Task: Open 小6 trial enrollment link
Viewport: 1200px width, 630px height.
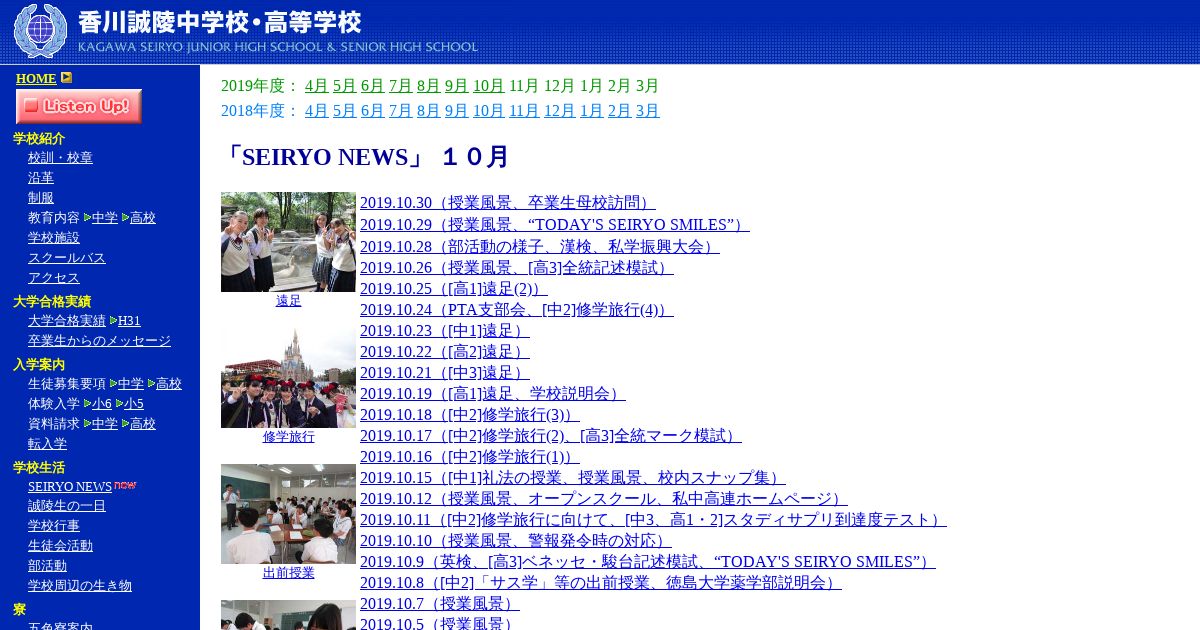Action: coord(102,404)
